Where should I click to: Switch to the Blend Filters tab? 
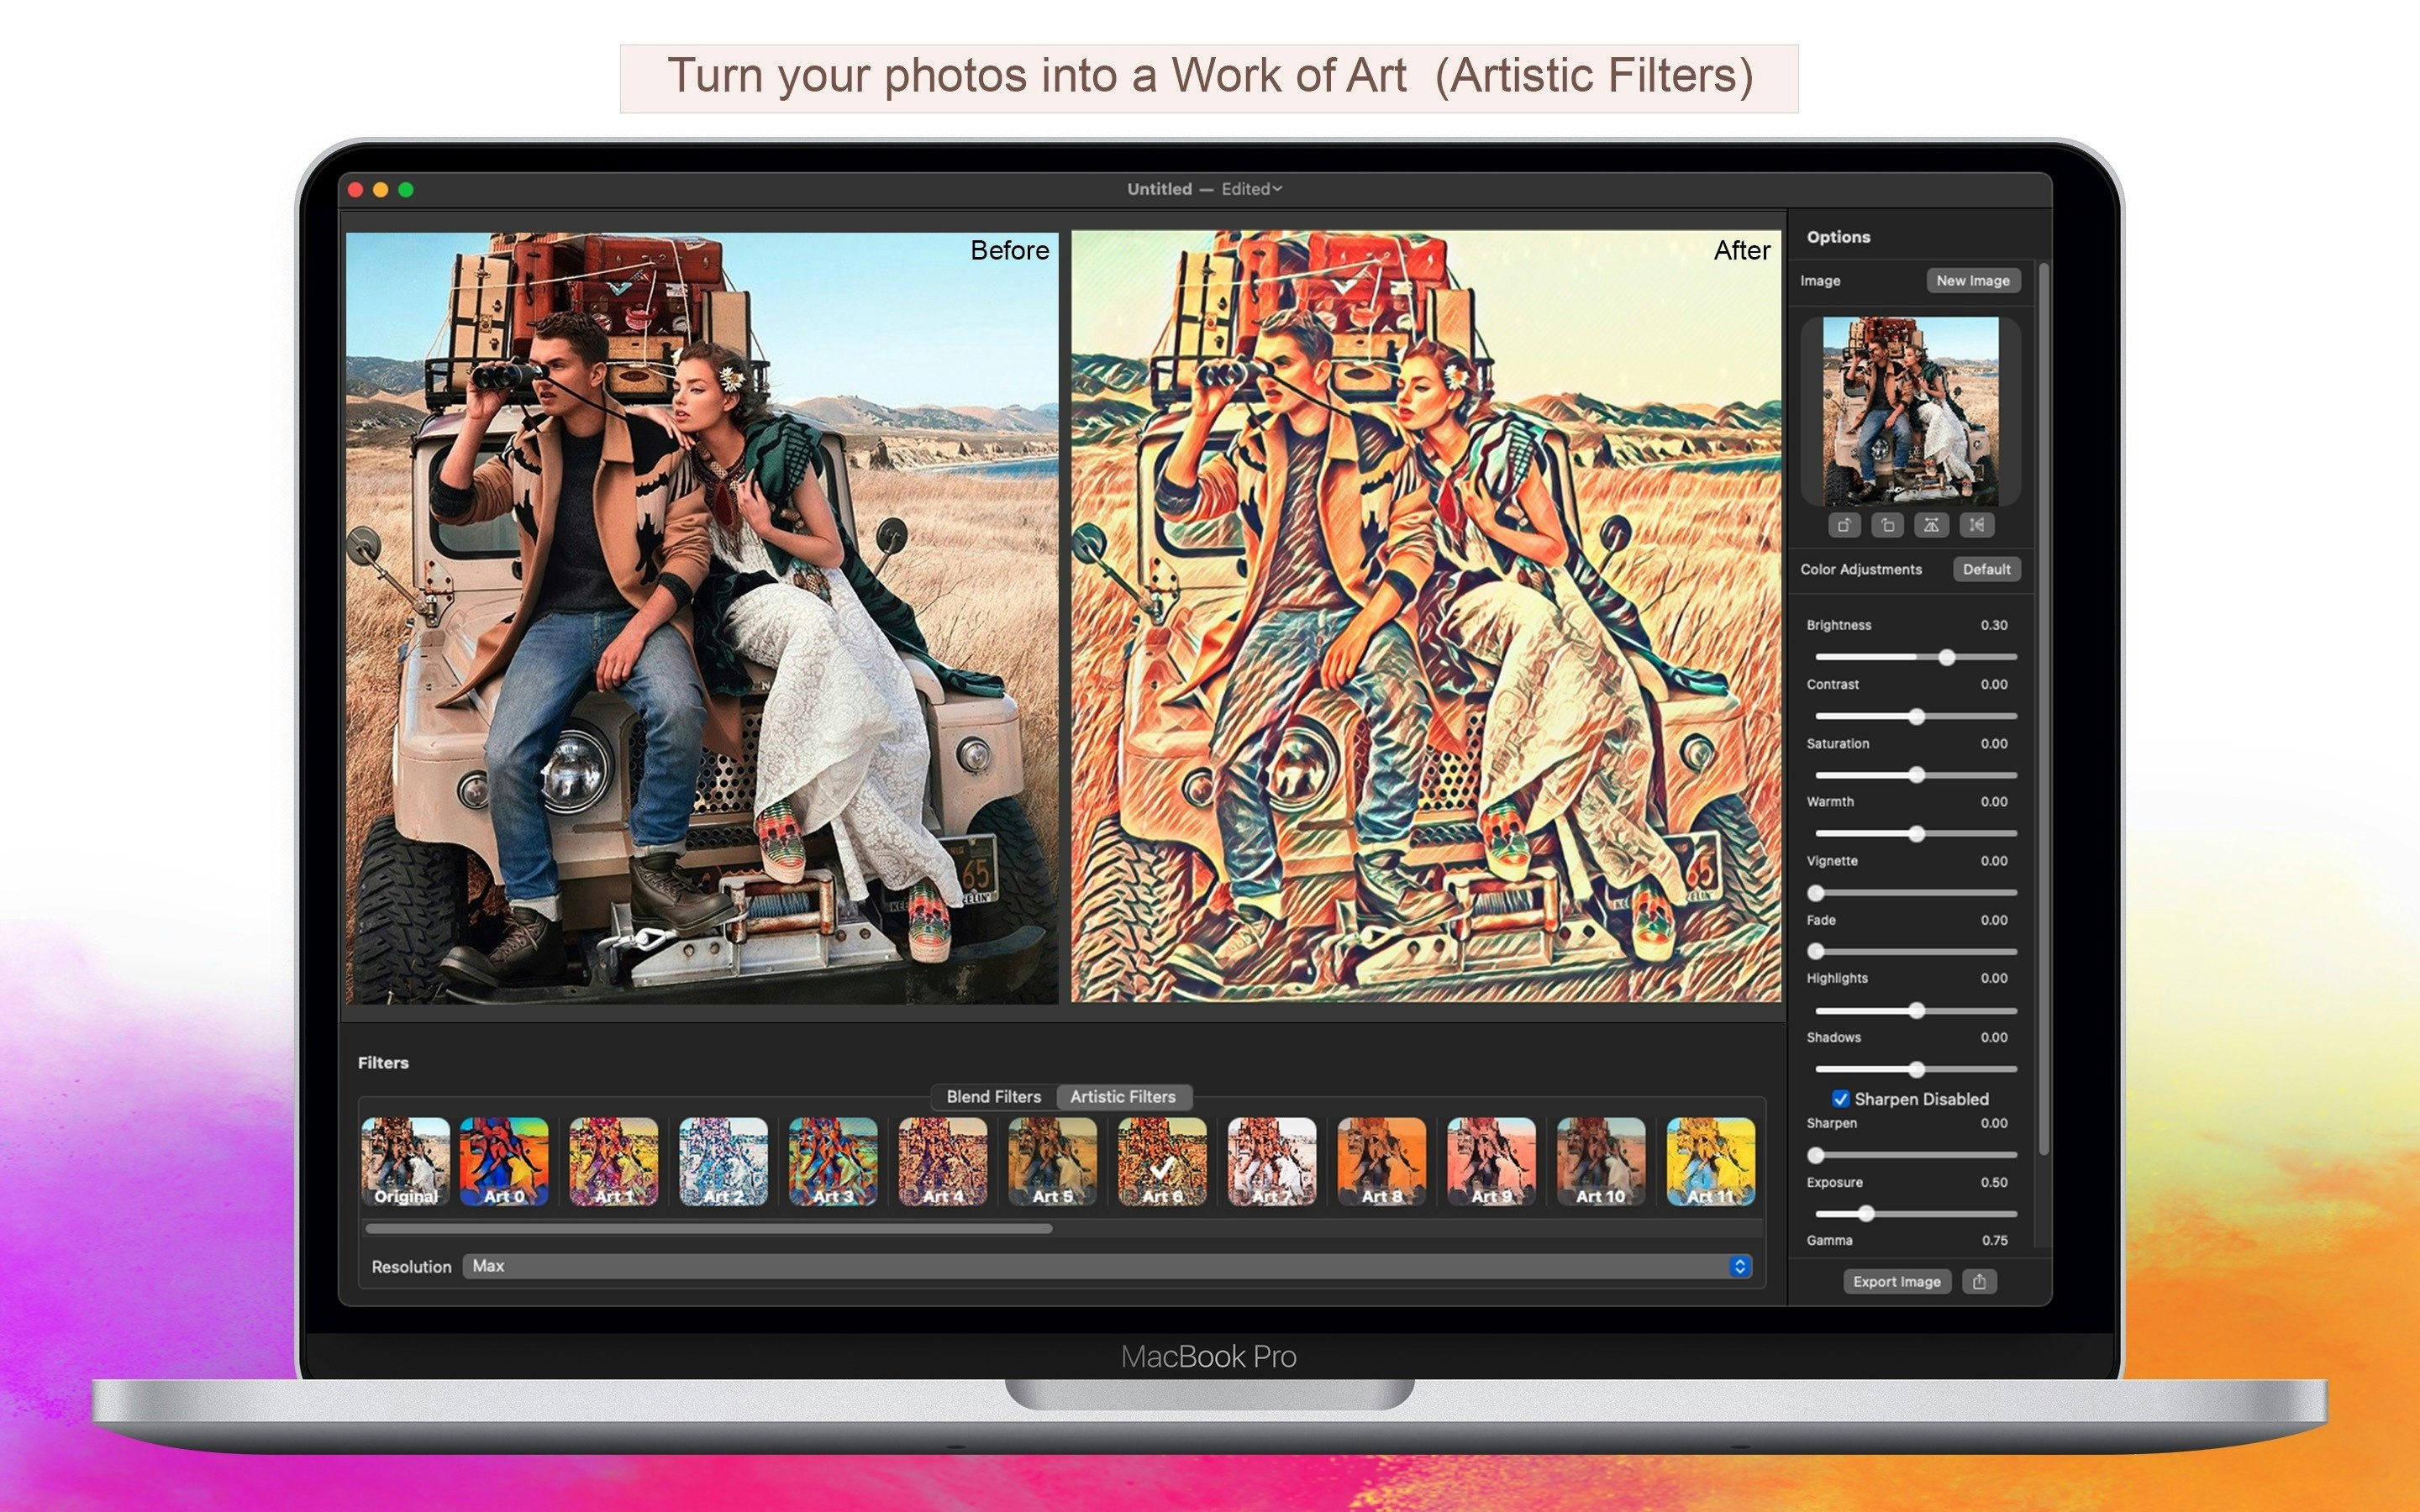(992, 1096)
